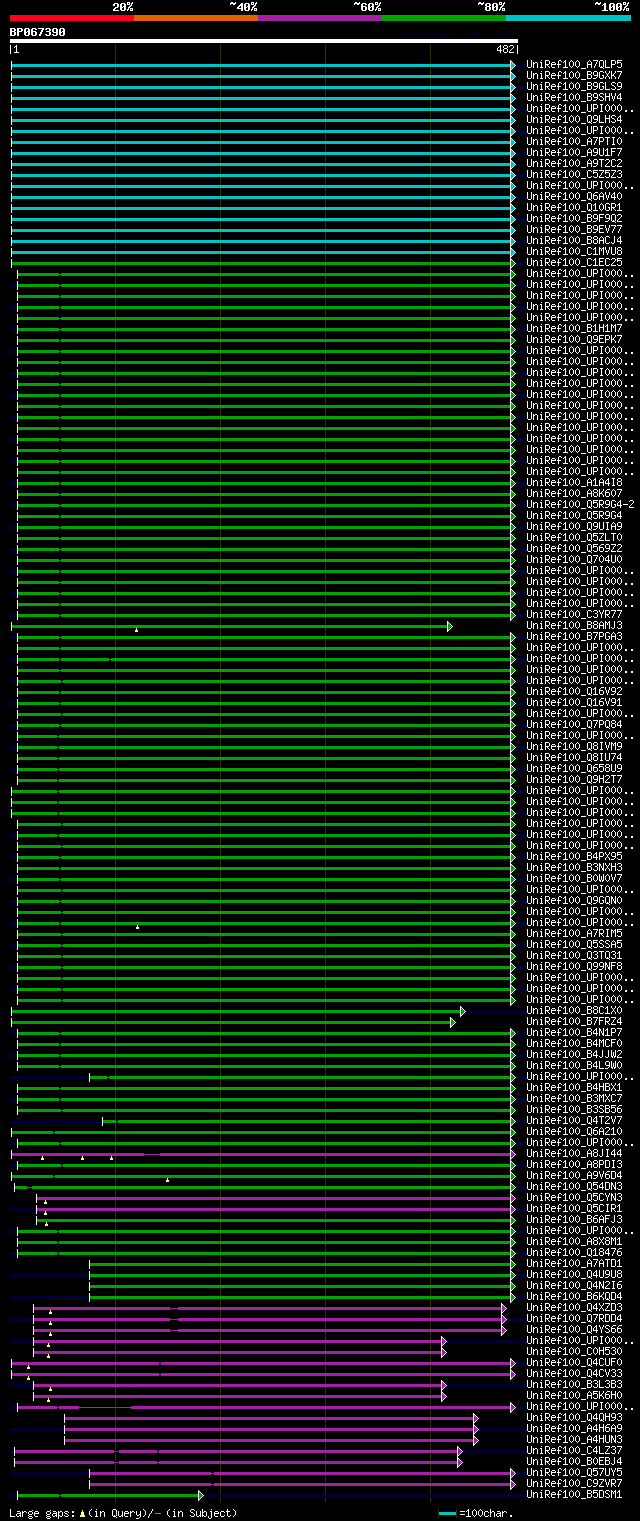Select hit label UniRef100_Q9EPK7
640x1521 pixels.
[x=574, y=339]
